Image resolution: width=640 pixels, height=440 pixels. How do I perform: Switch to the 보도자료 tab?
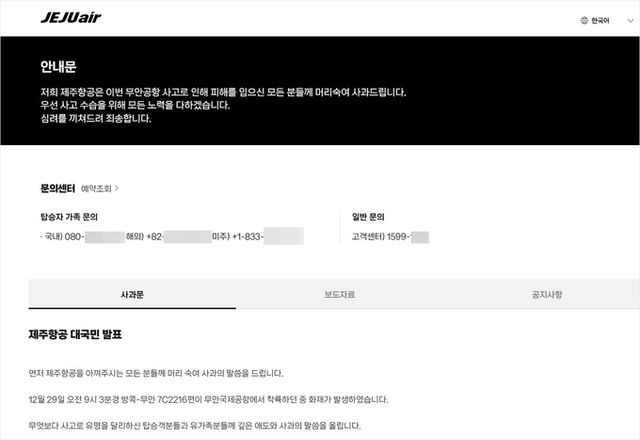(x=340, y=294)
